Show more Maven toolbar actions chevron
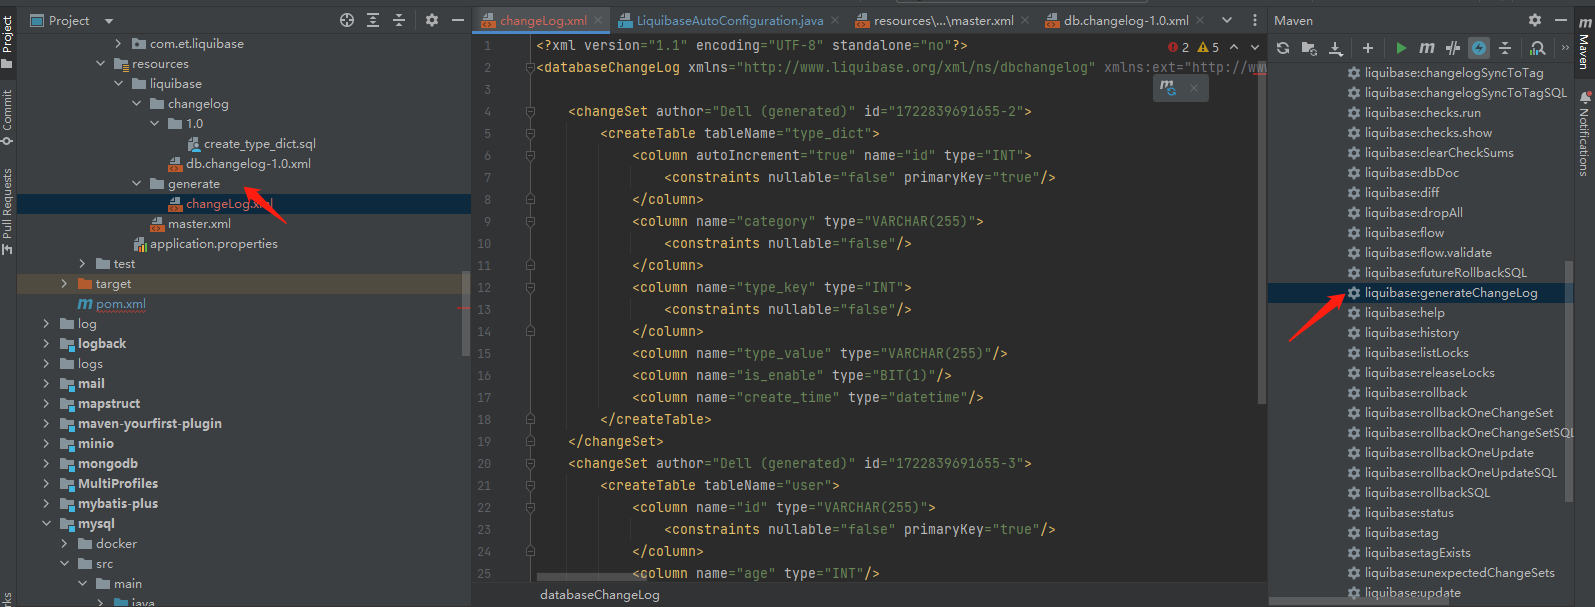1595x607 pixels. pyautogui.click(x=1565, y=48)
